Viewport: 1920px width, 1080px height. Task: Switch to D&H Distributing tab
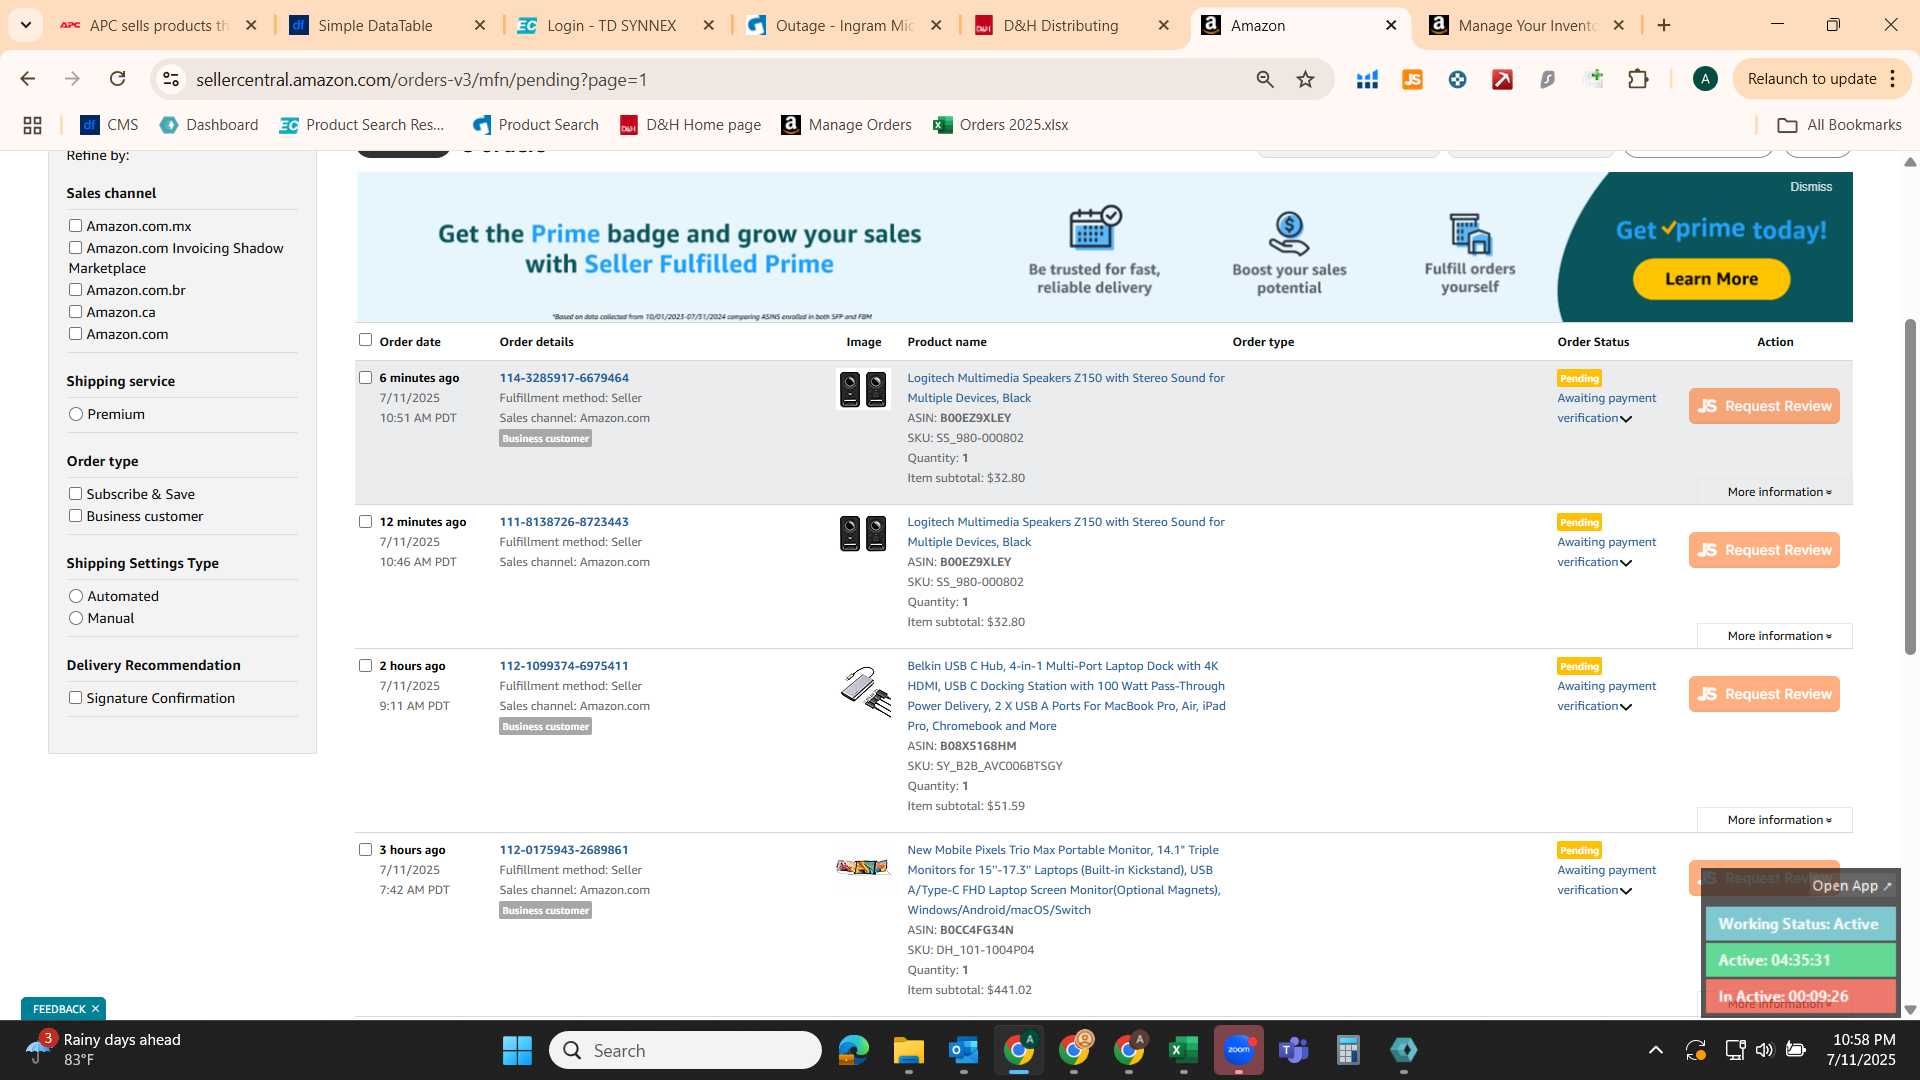pyautogui.click(x=1070, y=25)
